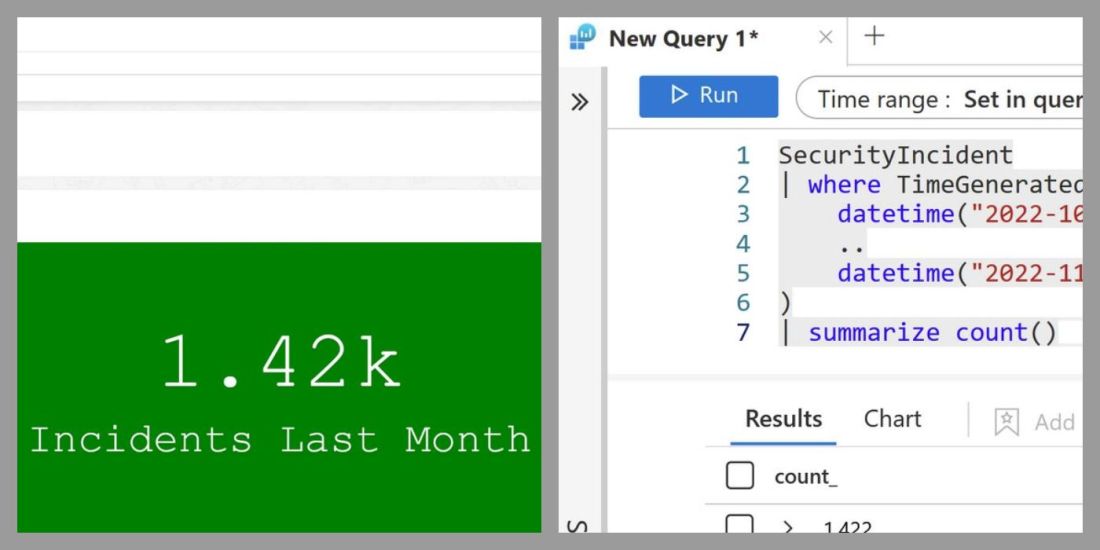Image resolution: width=1100 pixels, height=550 pixels.
Task: Click the where keyword on line 2
Action: pos(844,185)
